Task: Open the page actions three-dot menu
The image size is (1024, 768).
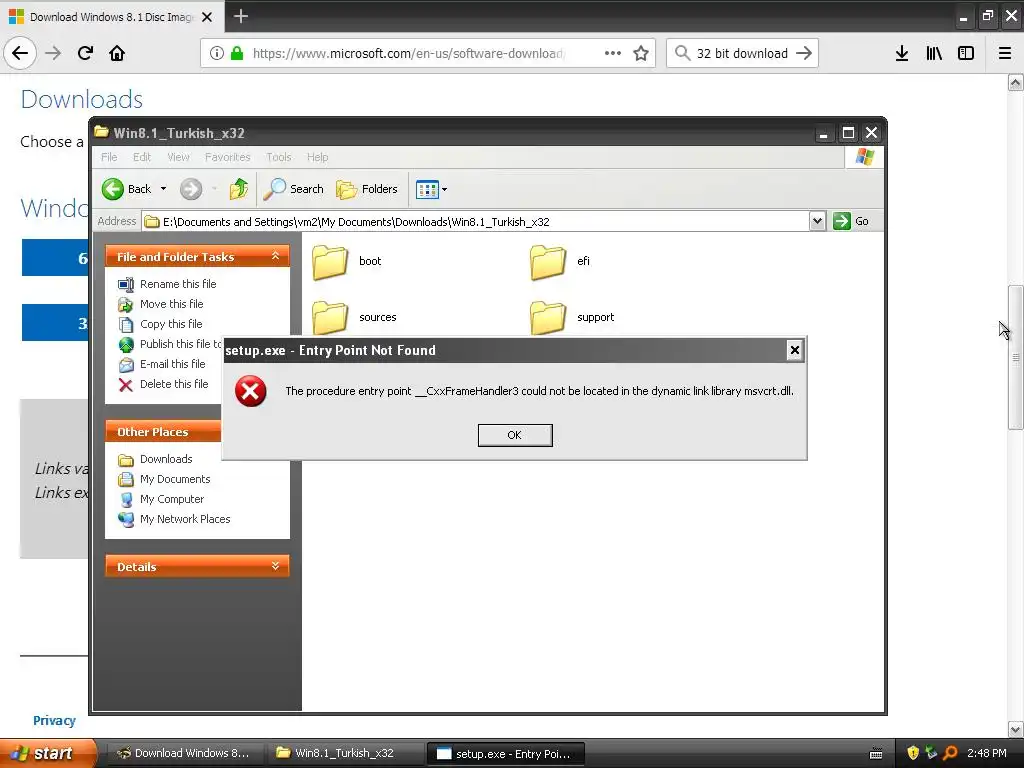Action: [613, 53]
